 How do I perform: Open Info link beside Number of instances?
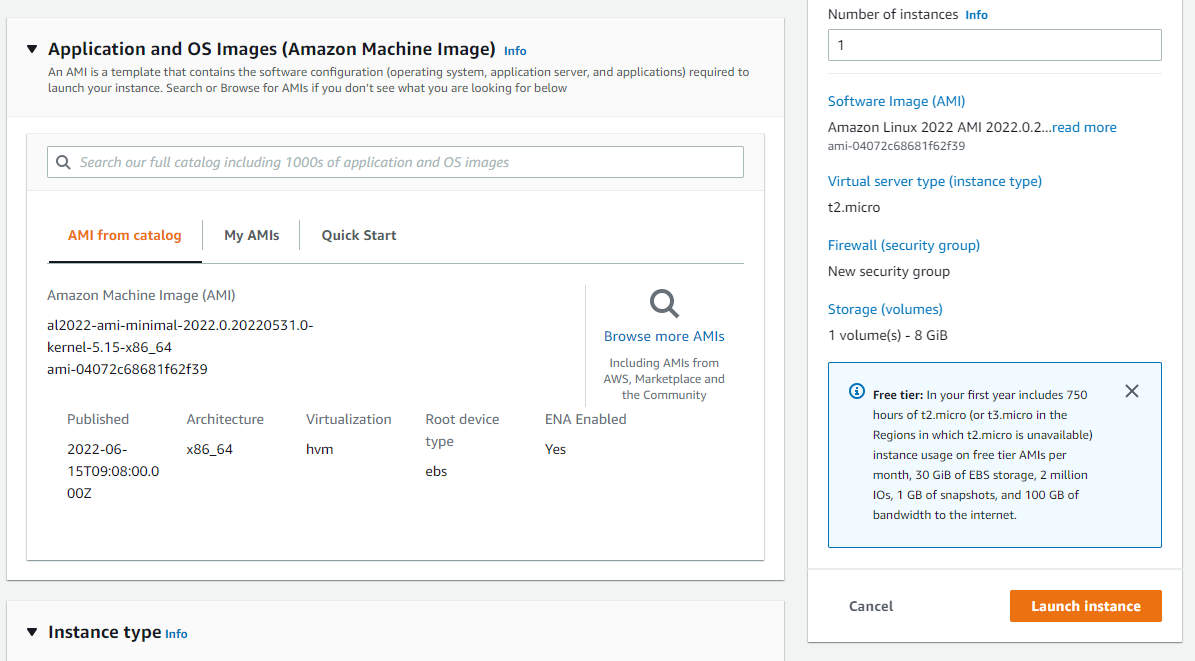976,15
